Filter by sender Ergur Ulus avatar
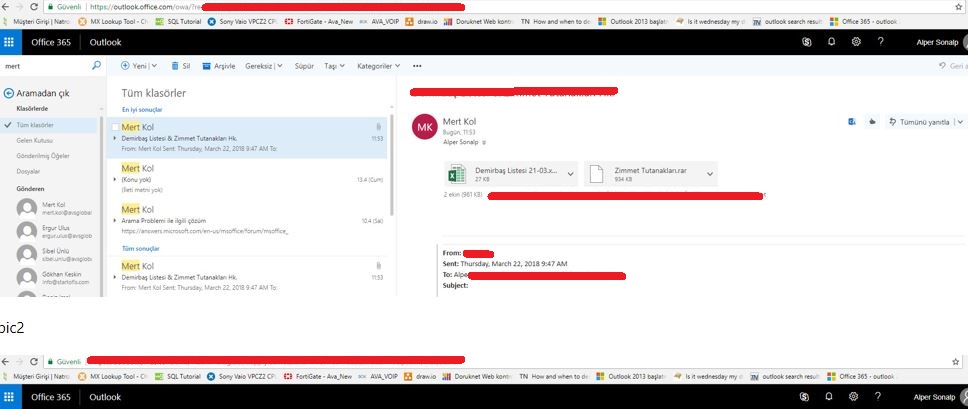 27,231
